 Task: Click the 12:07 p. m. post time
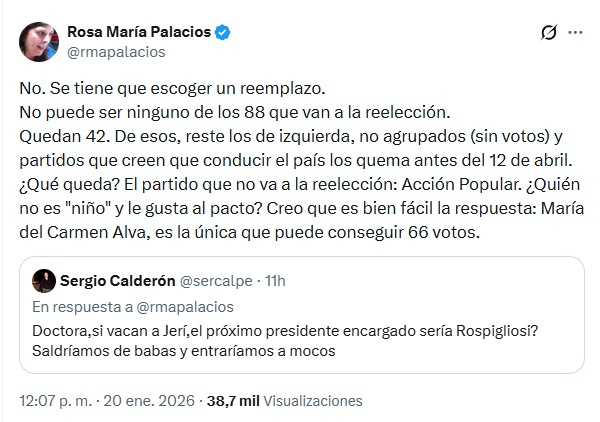(56, 400)
